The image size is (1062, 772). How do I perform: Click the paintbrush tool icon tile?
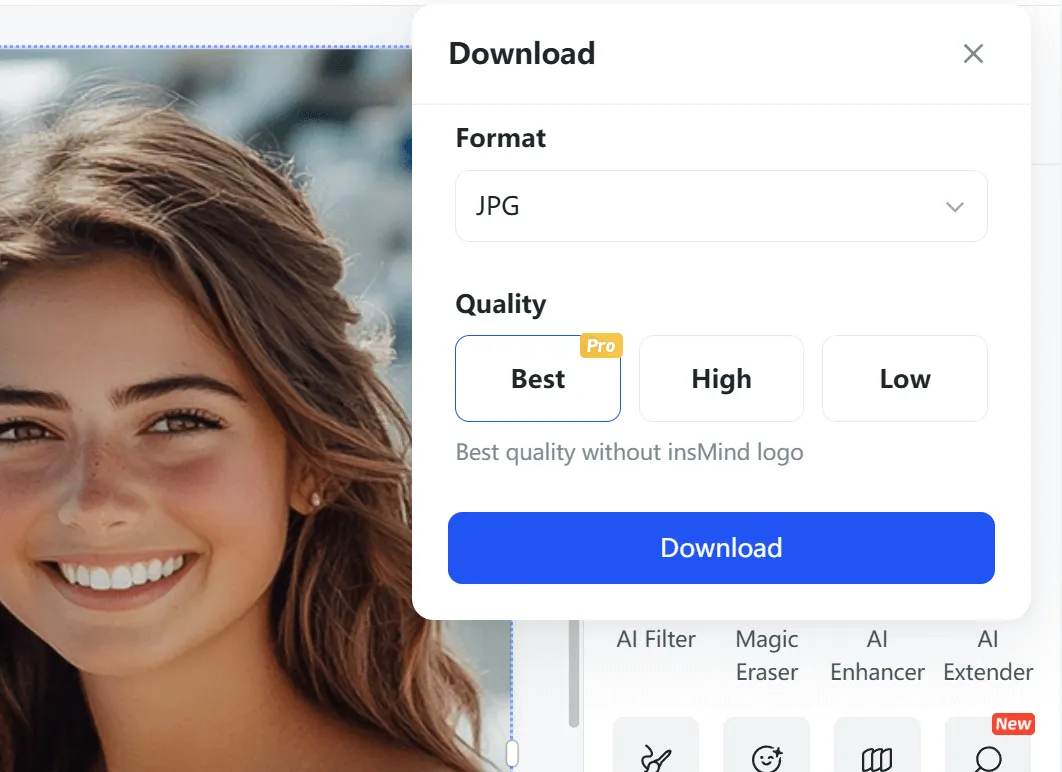coord(656,745)
